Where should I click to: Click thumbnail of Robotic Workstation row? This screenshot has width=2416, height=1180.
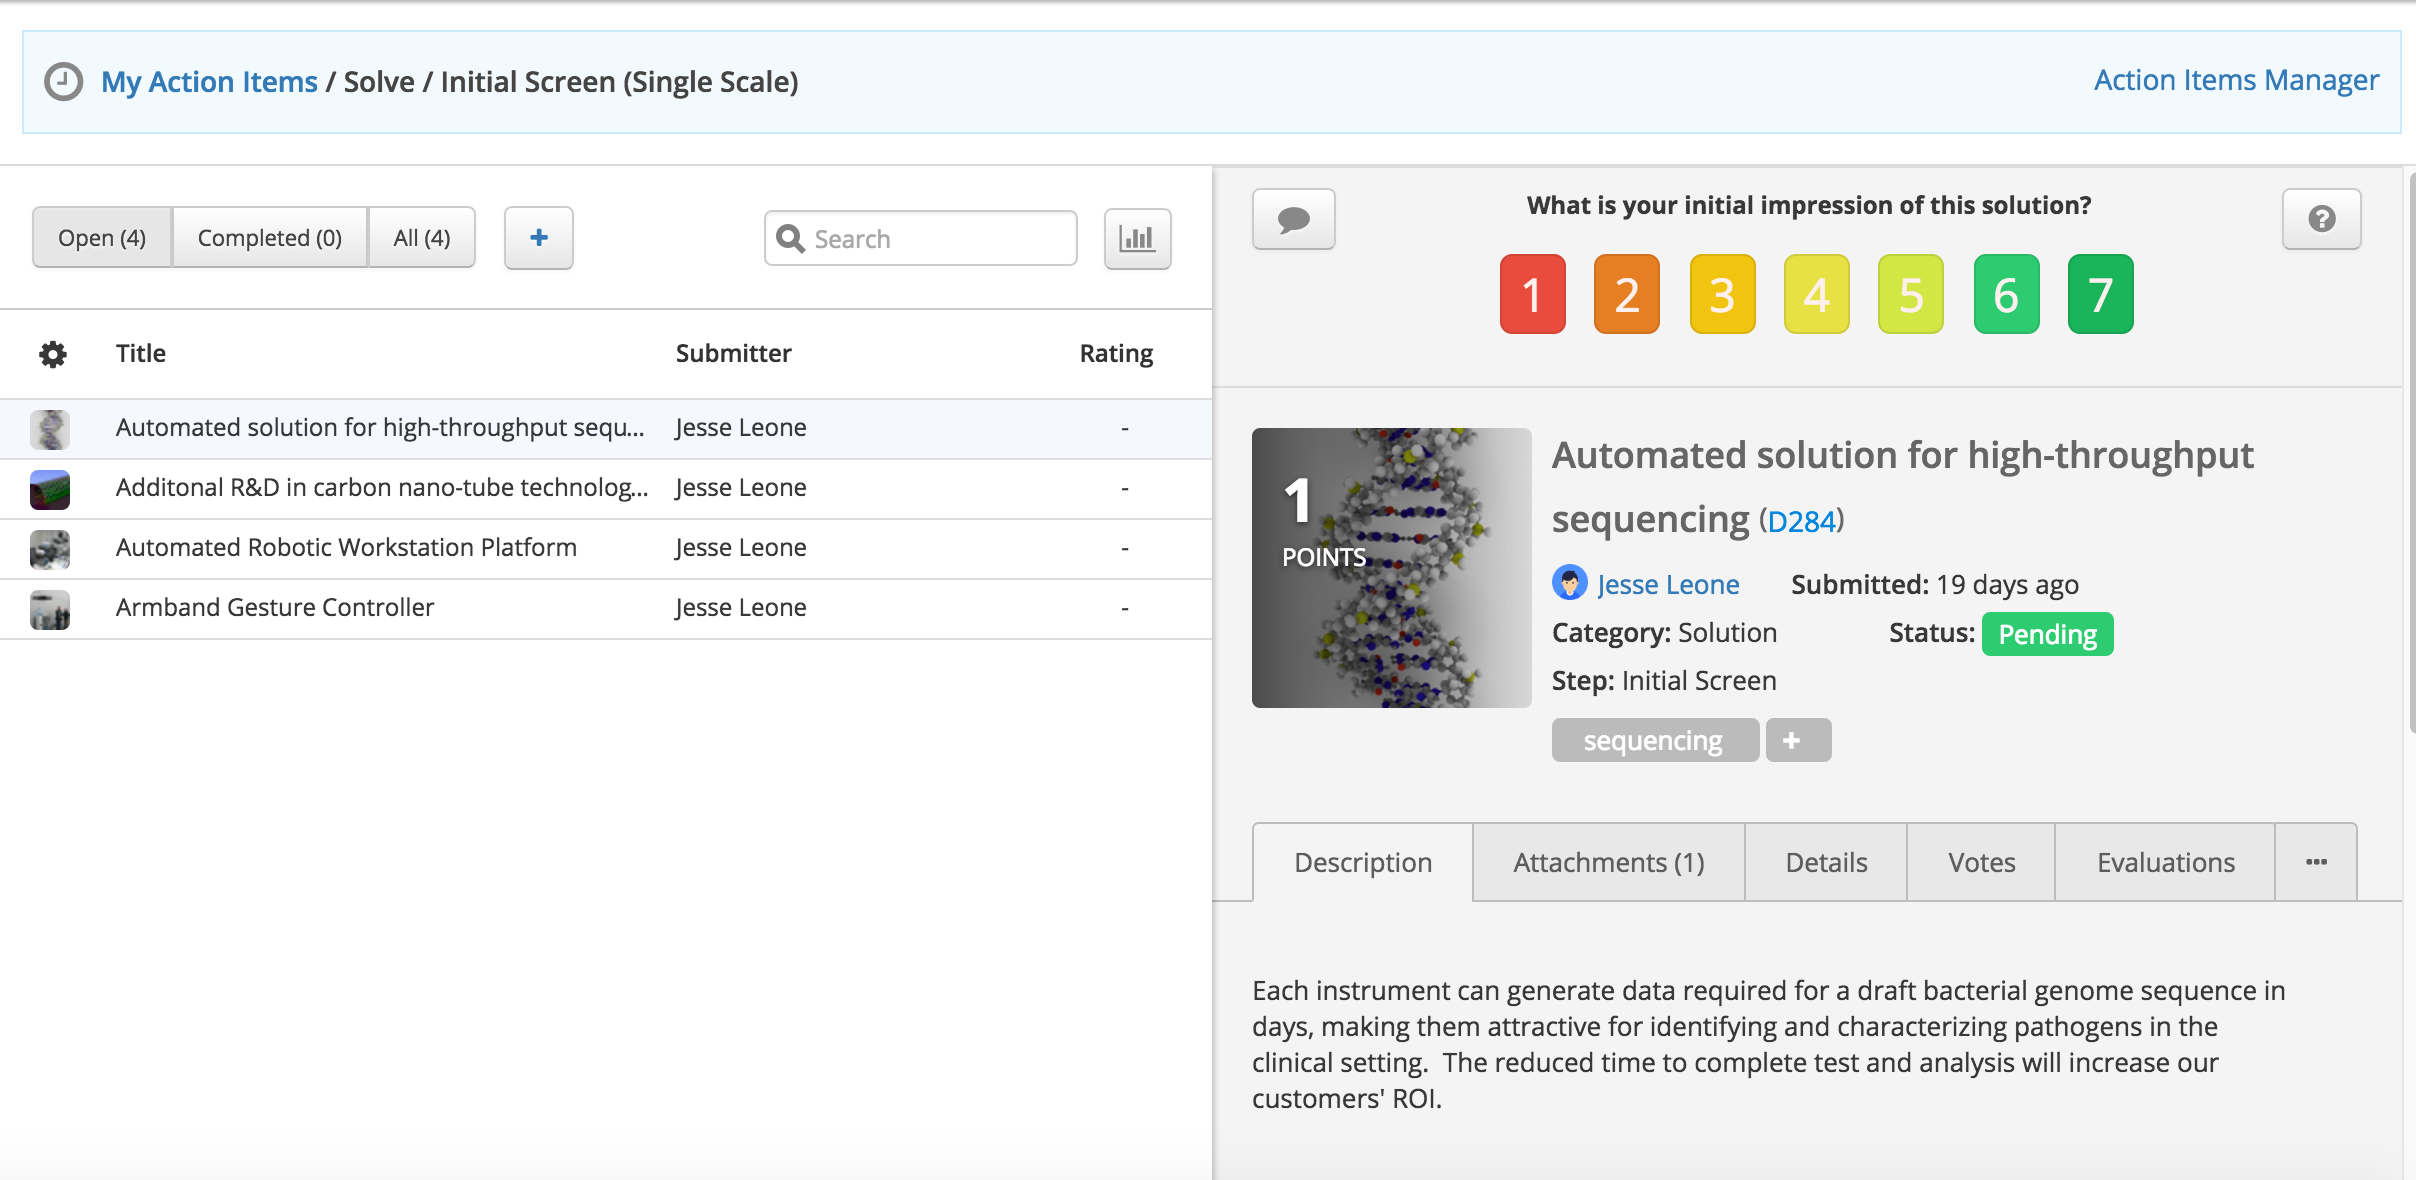tap(50, 549)
